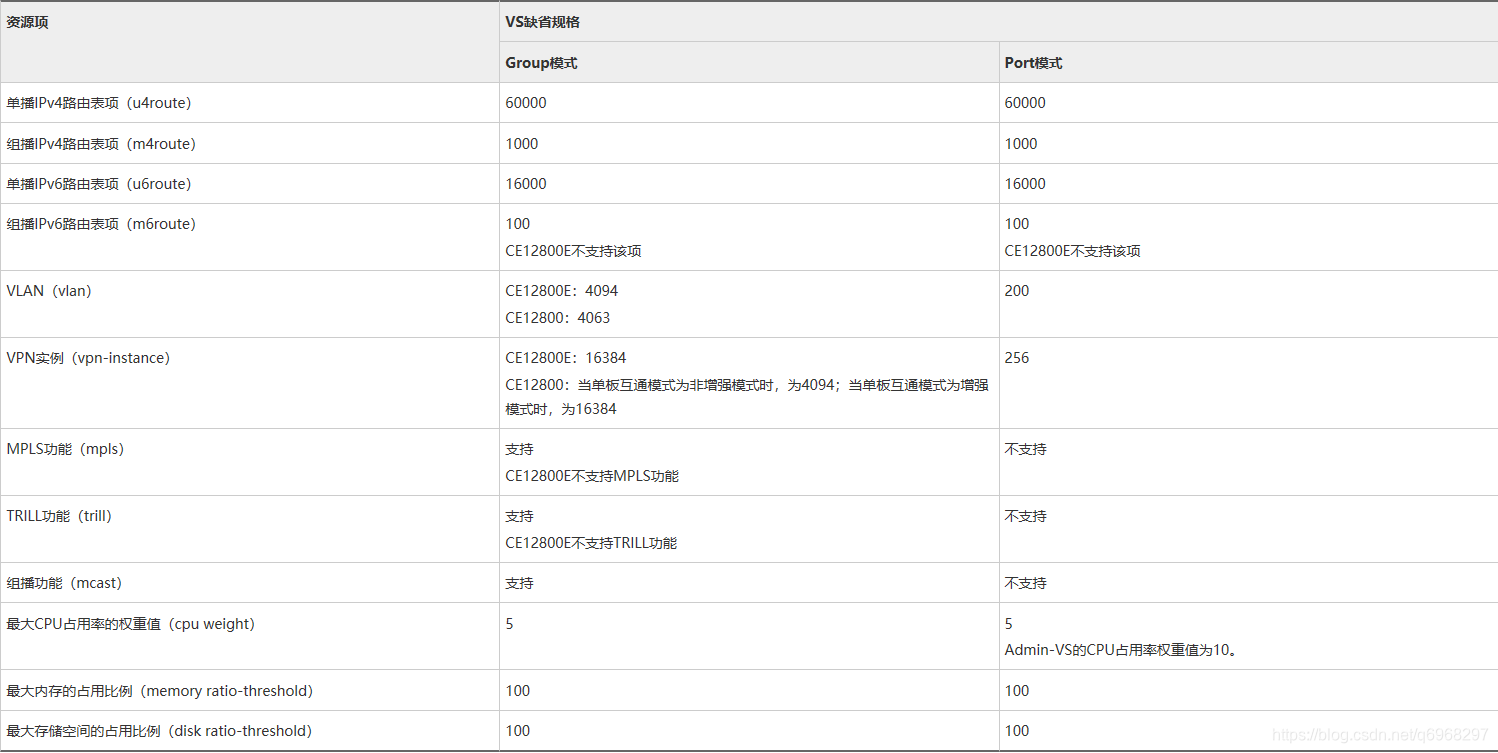Viewport: 1498px width, 753px height.
Task: Click Port模式 note CE12800E不支持该项
Action: click(x=1072, y=251)
